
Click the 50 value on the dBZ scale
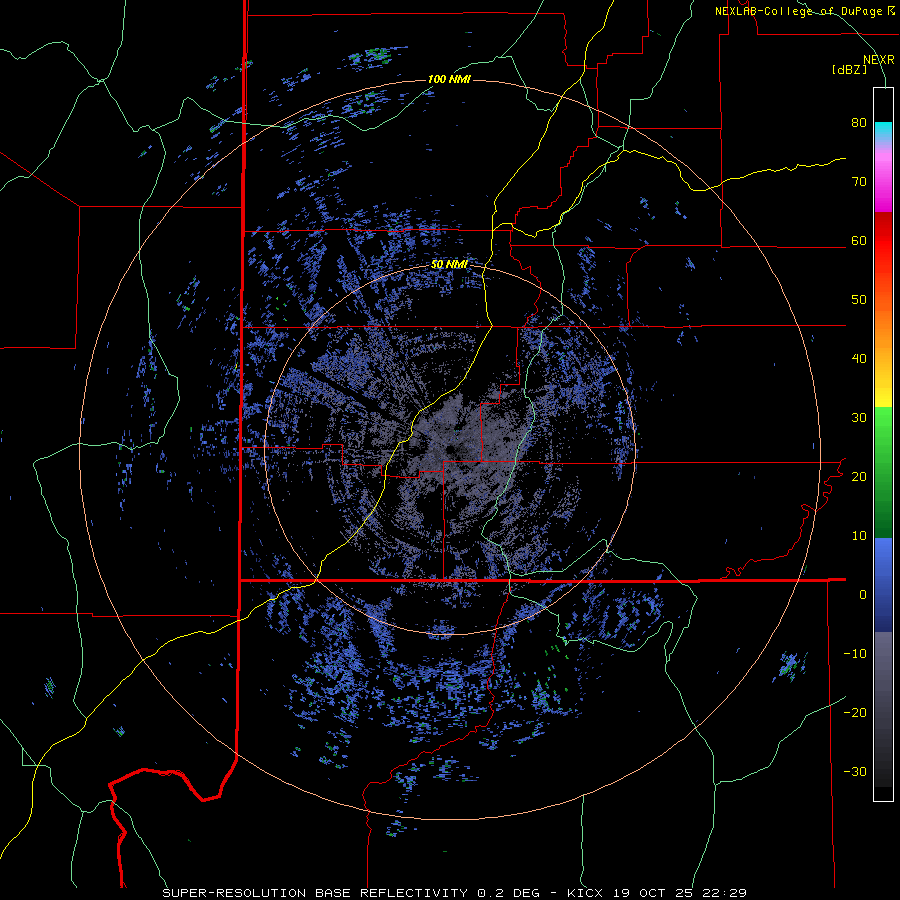tap(859, 300)
